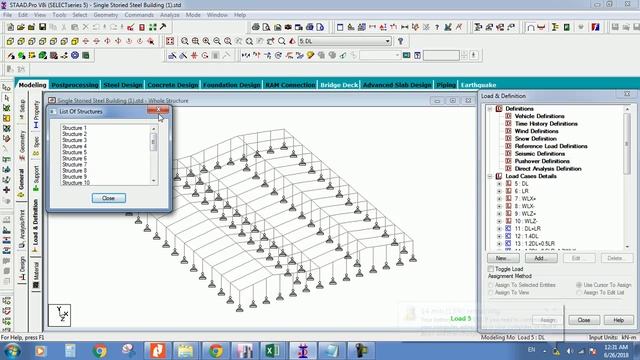
Task: Click the Excel icon in taskbar
Action: coord(272,351)
